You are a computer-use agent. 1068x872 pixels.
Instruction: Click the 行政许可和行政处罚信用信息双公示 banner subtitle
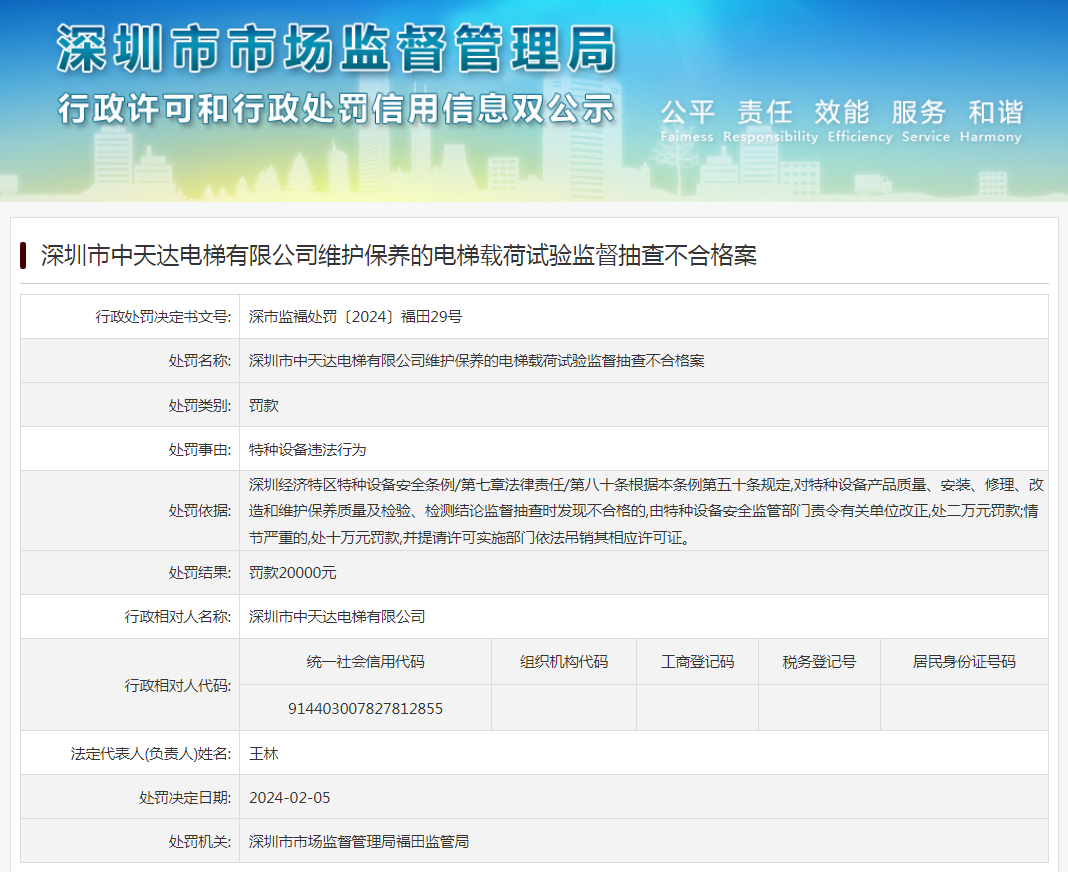click(336, 108)
